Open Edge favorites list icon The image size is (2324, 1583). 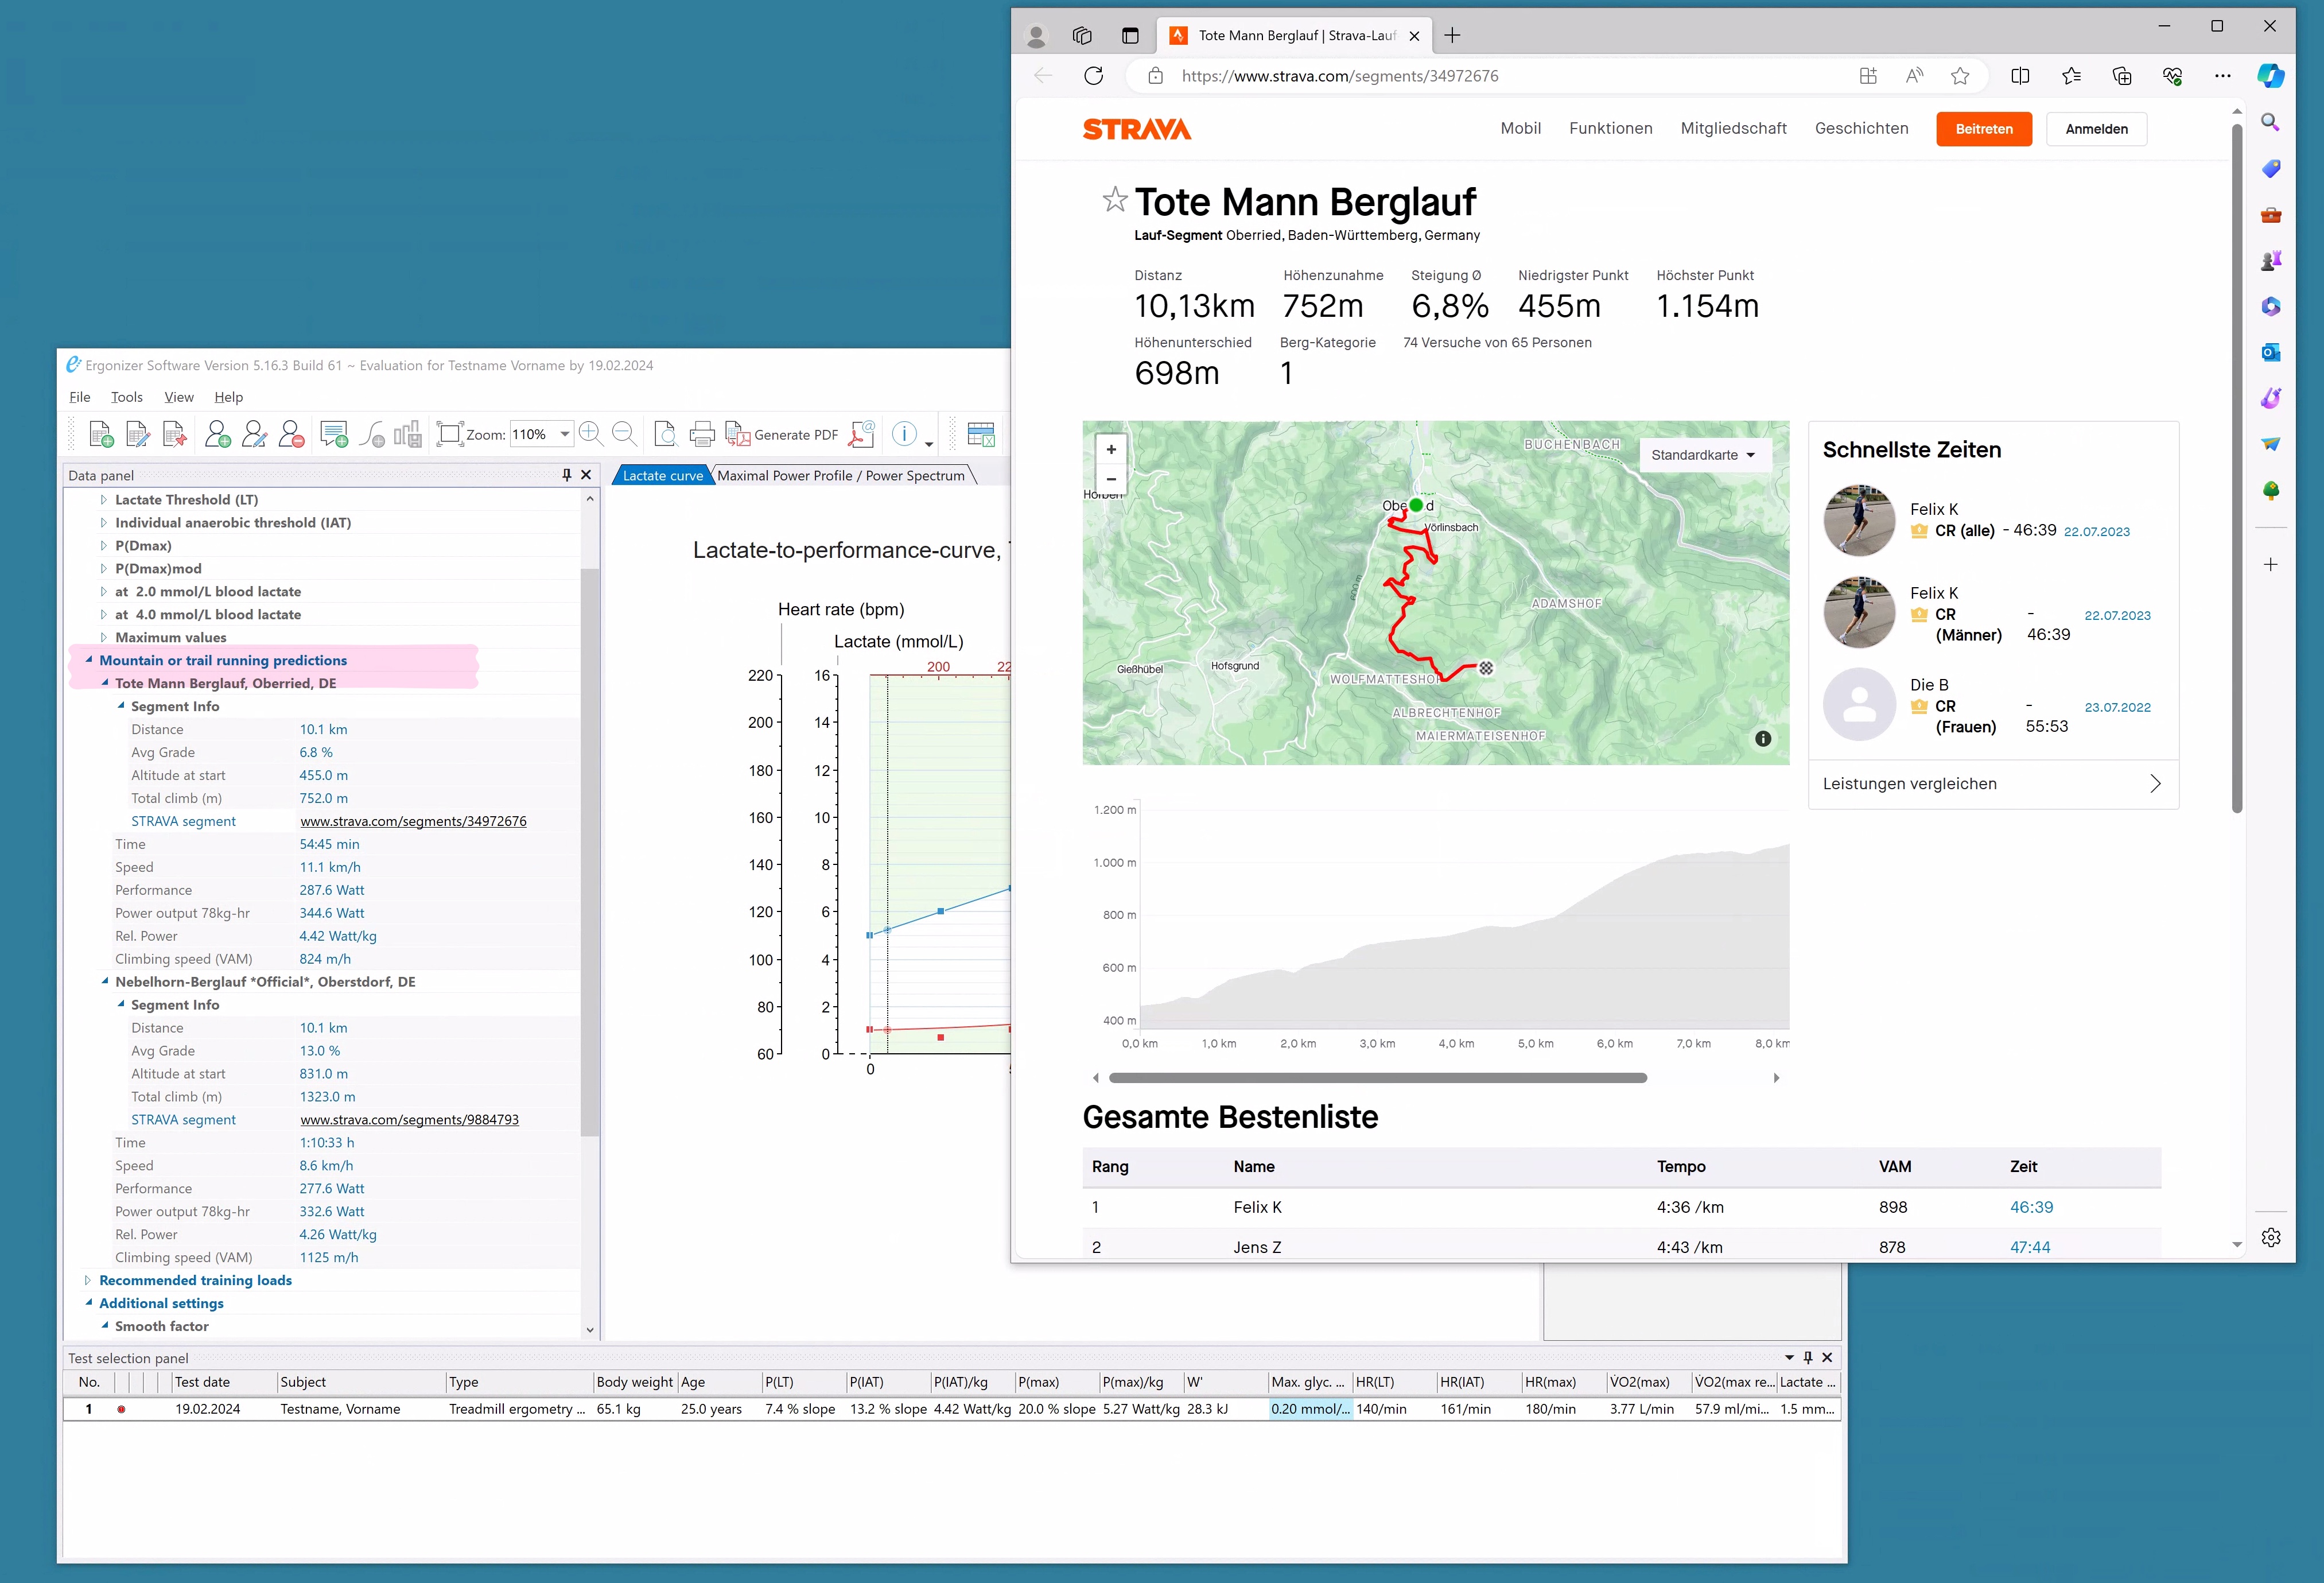pyautogui.click(x=2071, y=76)
